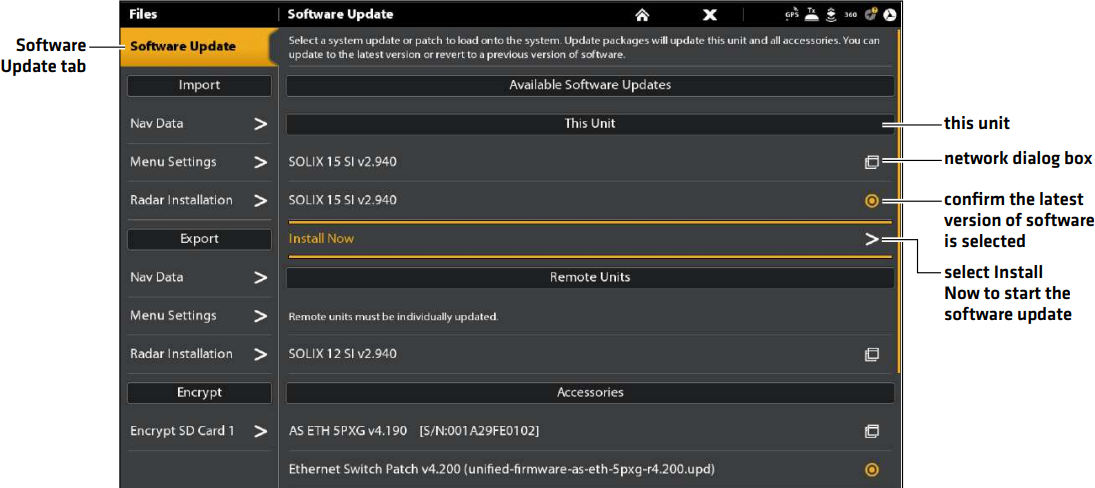Select Install Now to start the update
This screenshot has height=488, width=1095.
590,239
